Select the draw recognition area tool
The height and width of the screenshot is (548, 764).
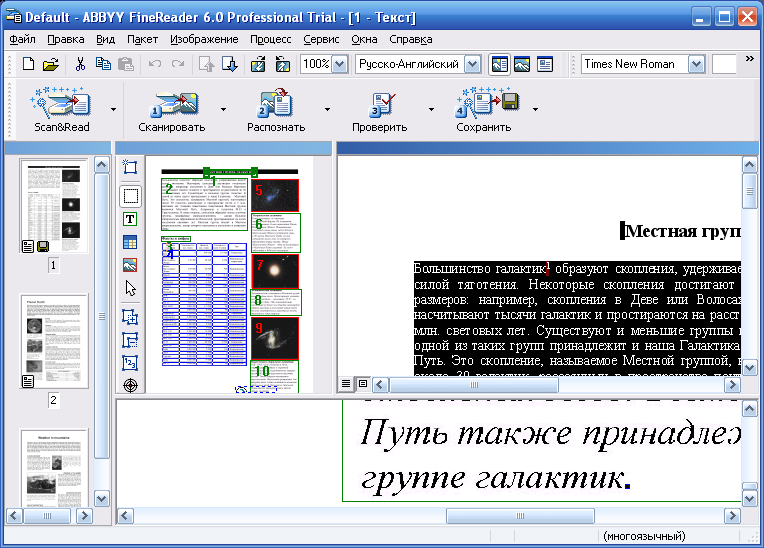tap(130, 196)
